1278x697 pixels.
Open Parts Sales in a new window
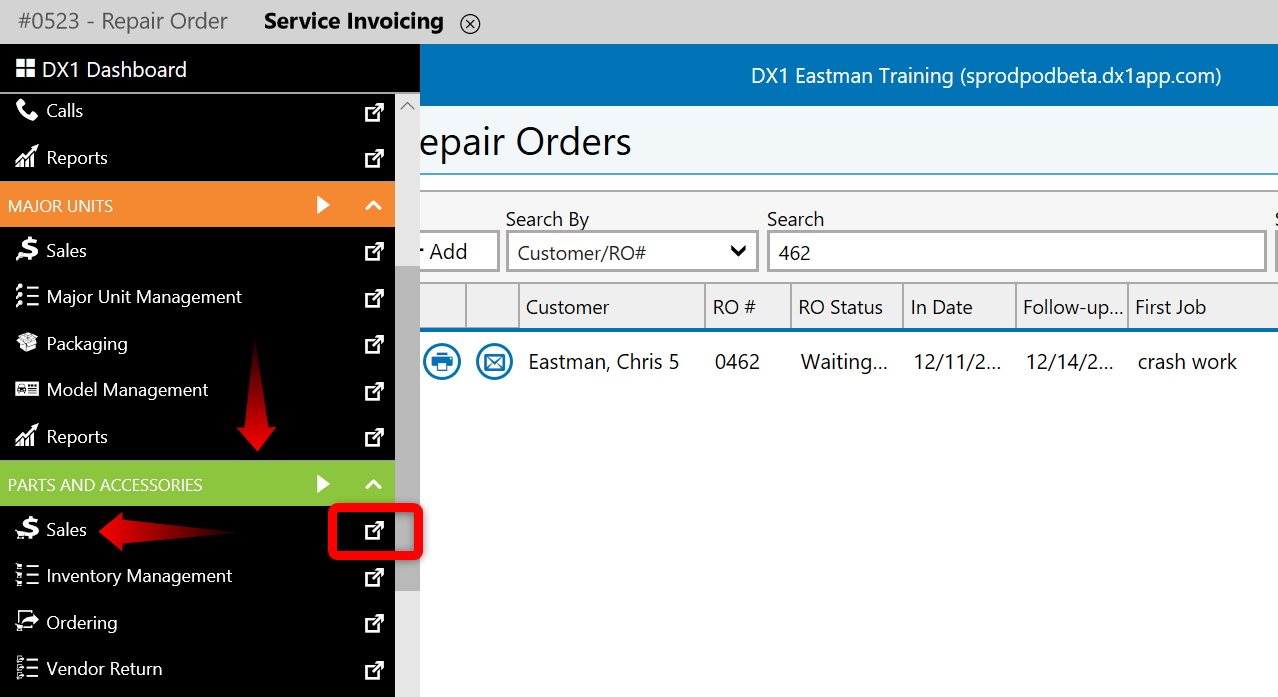[x=374, y=531]
